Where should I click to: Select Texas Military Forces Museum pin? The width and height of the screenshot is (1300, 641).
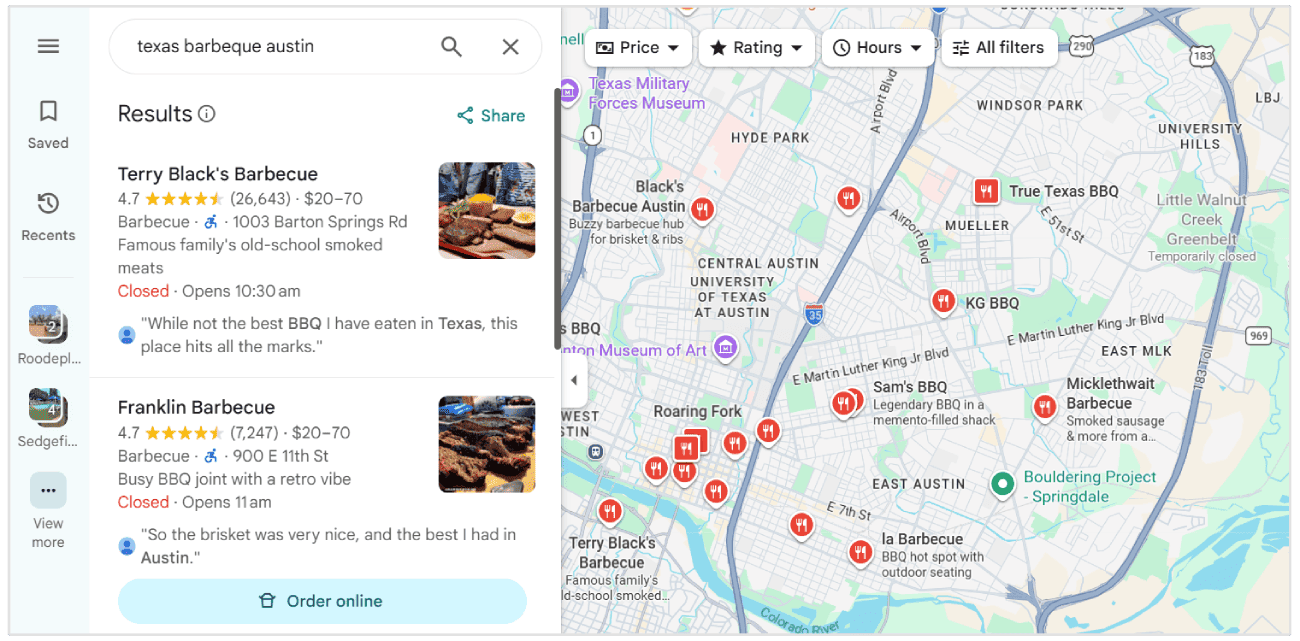569,91
